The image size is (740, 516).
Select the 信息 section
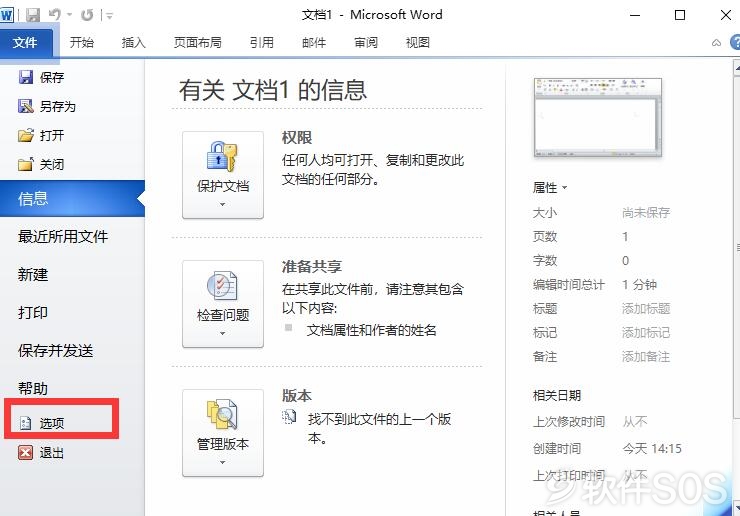[72, 198]
